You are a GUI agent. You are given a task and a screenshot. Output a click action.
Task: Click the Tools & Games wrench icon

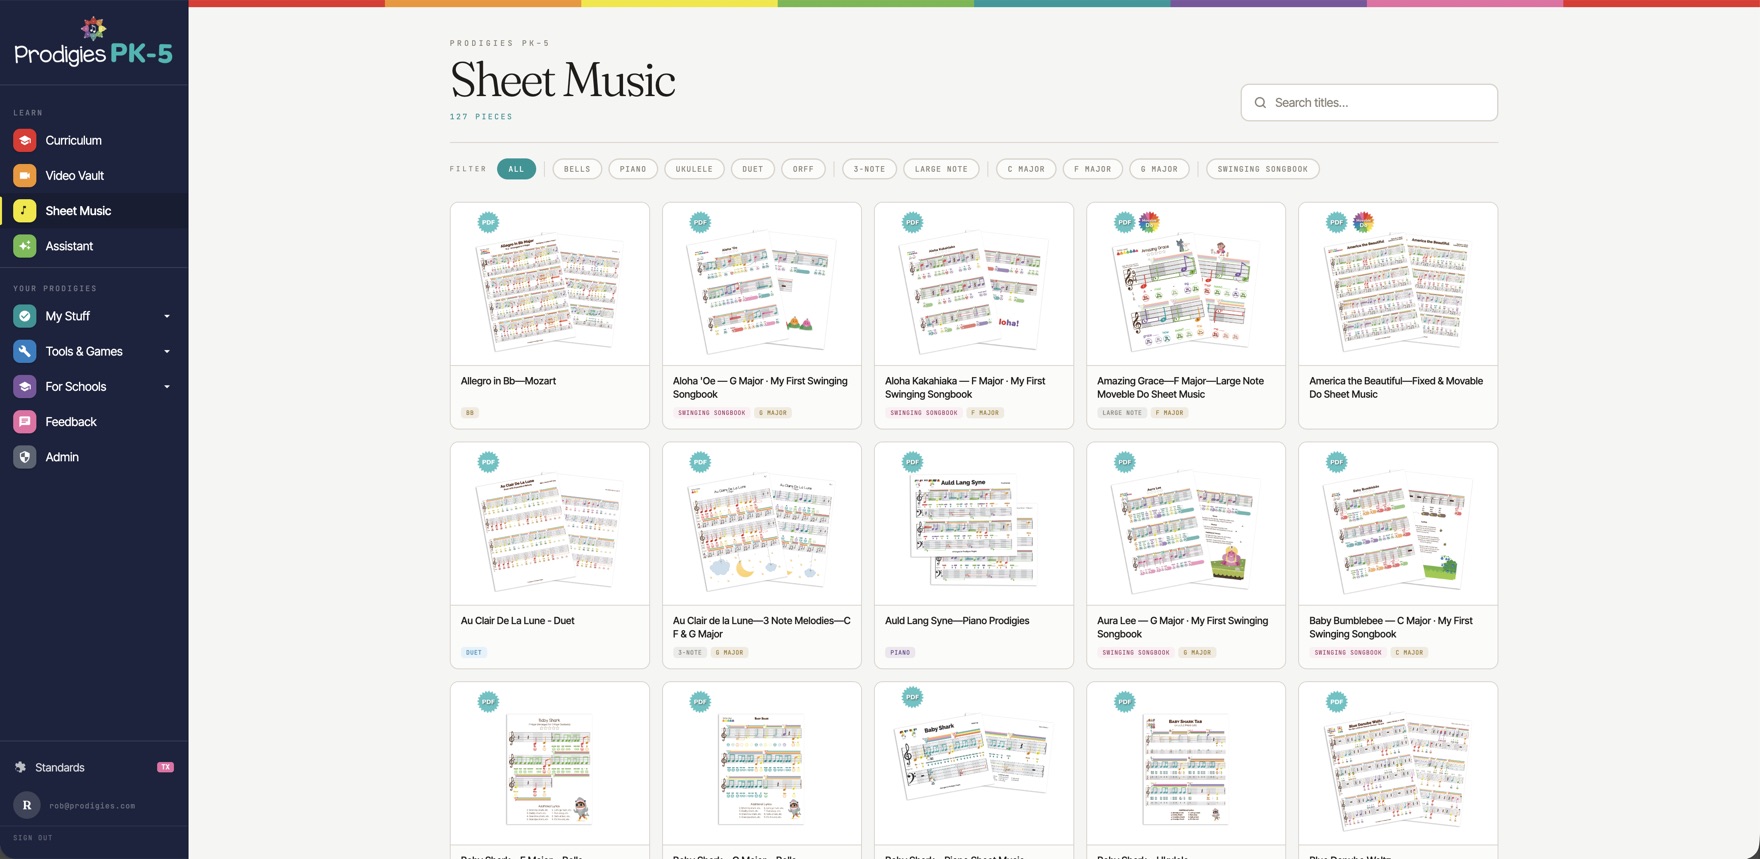25,351
